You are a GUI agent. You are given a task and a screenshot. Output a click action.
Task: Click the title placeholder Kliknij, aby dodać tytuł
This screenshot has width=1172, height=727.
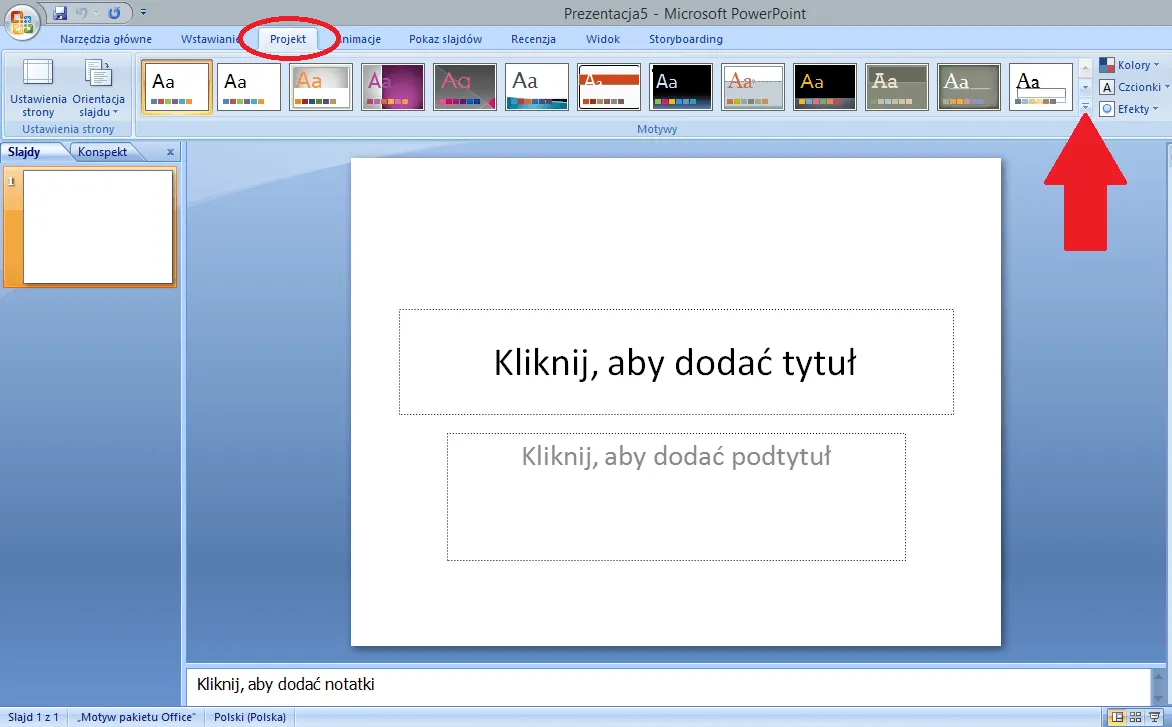(x=675, y=362)
